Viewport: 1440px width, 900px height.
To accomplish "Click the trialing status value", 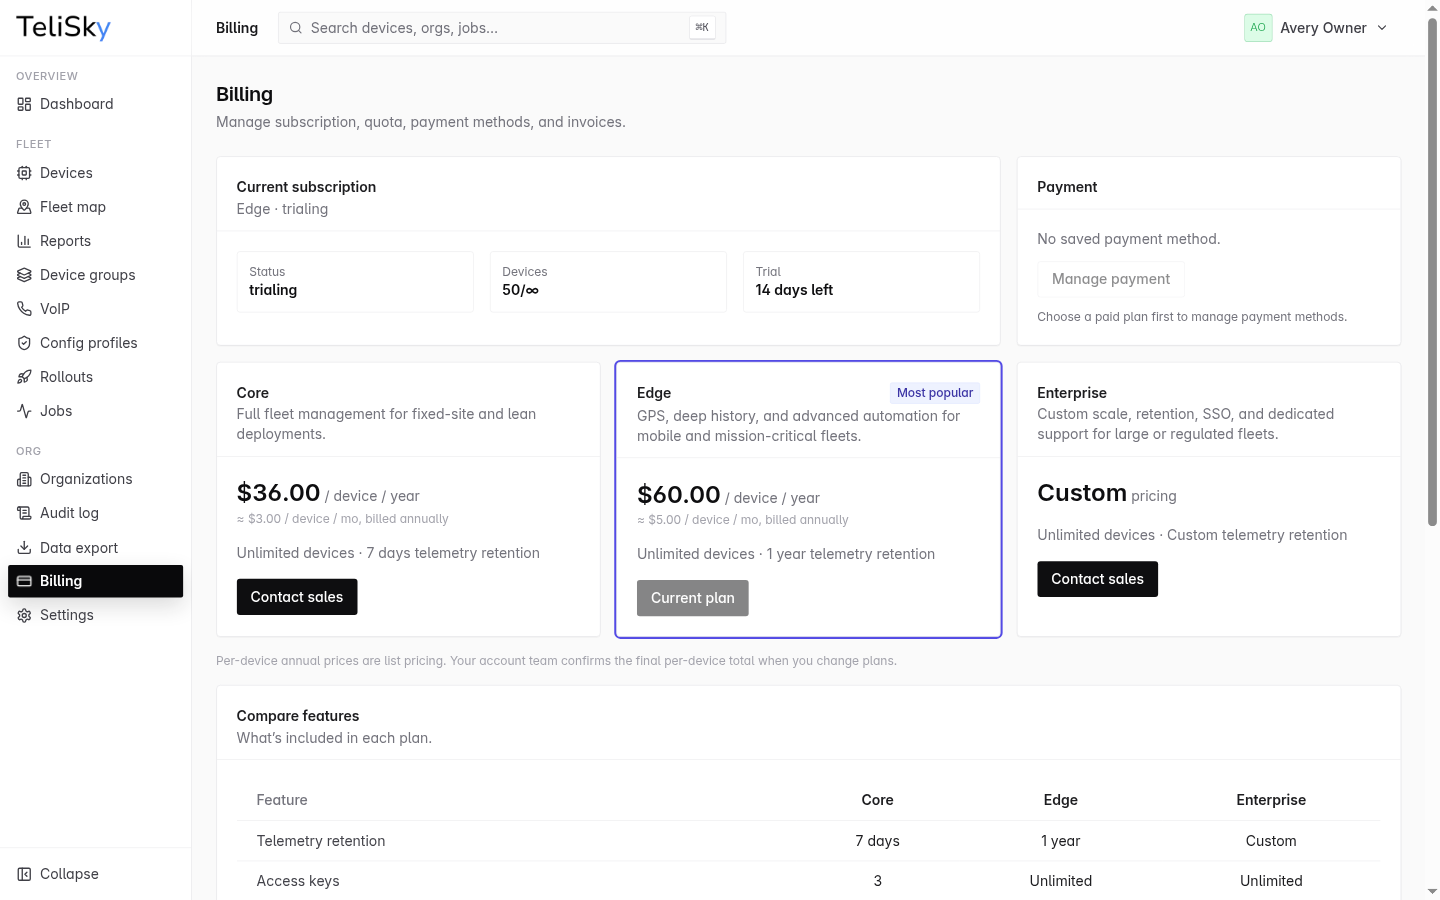I will pyautogui.click(x=273, y=290).
